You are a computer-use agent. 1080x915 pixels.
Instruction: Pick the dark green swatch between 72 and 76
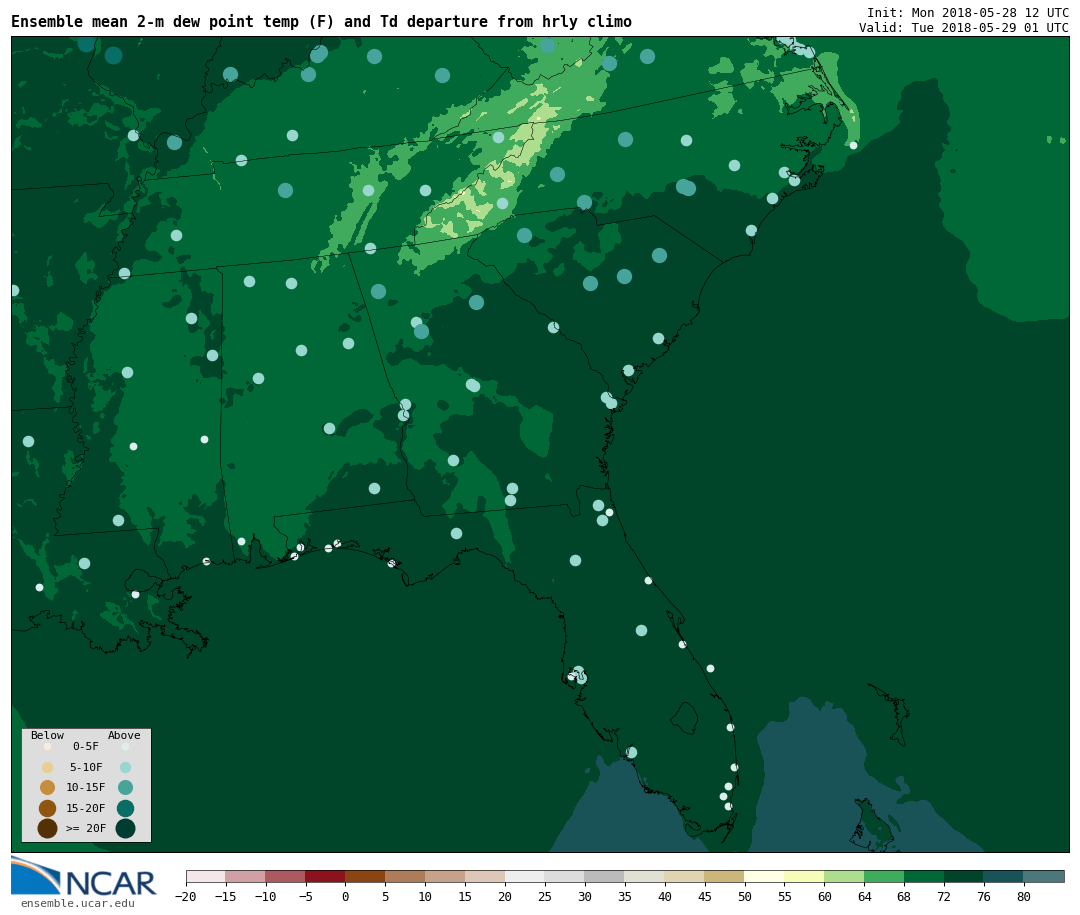coord(964,876)
